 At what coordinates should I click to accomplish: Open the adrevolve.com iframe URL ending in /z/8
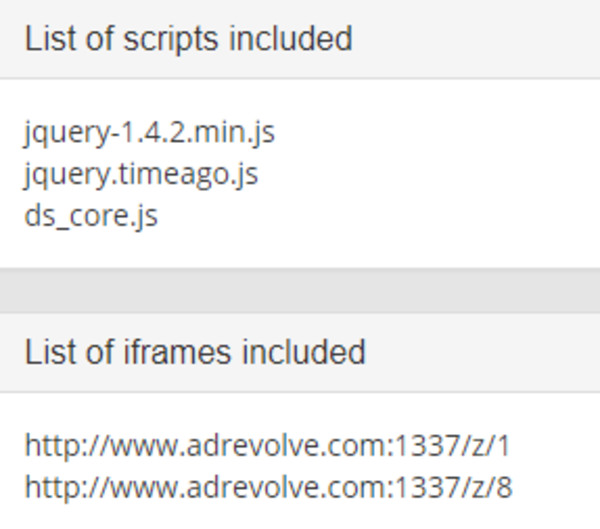[x=268, y=487]
